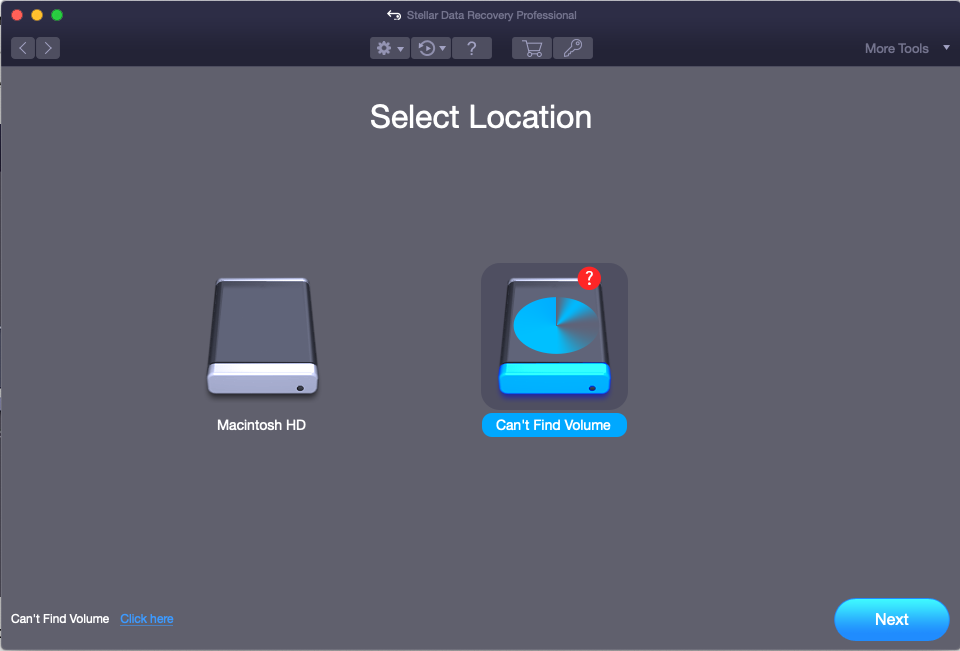
Task: Click the arrow next to More Tools
Action: coord(946,47)
